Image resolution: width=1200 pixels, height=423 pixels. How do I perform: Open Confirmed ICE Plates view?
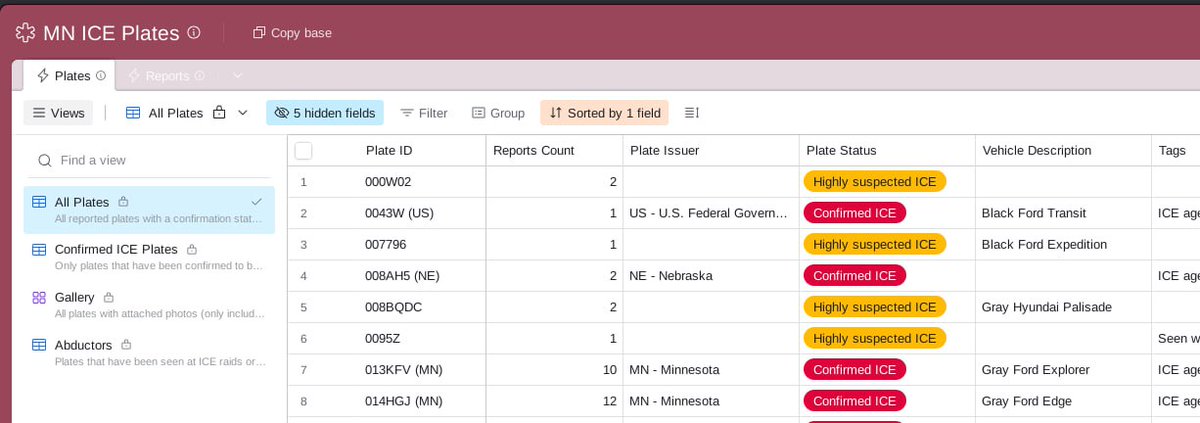coord(149,257)
